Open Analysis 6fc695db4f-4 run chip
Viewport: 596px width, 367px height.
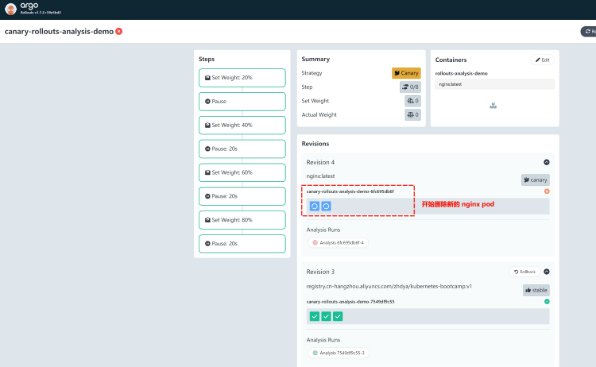click(338, 242)
